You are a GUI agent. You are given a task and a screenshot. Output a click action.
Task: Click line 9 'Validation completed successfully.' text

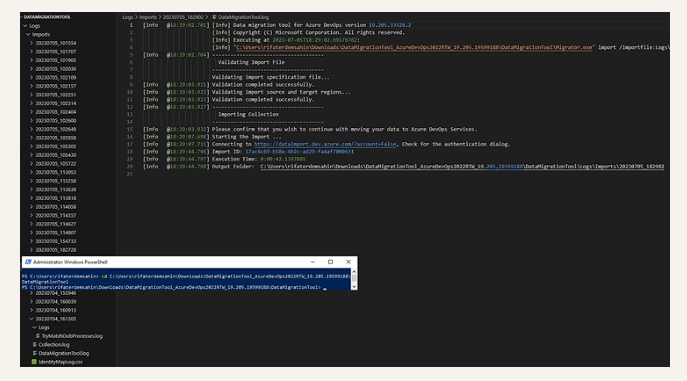coord(263,85)
